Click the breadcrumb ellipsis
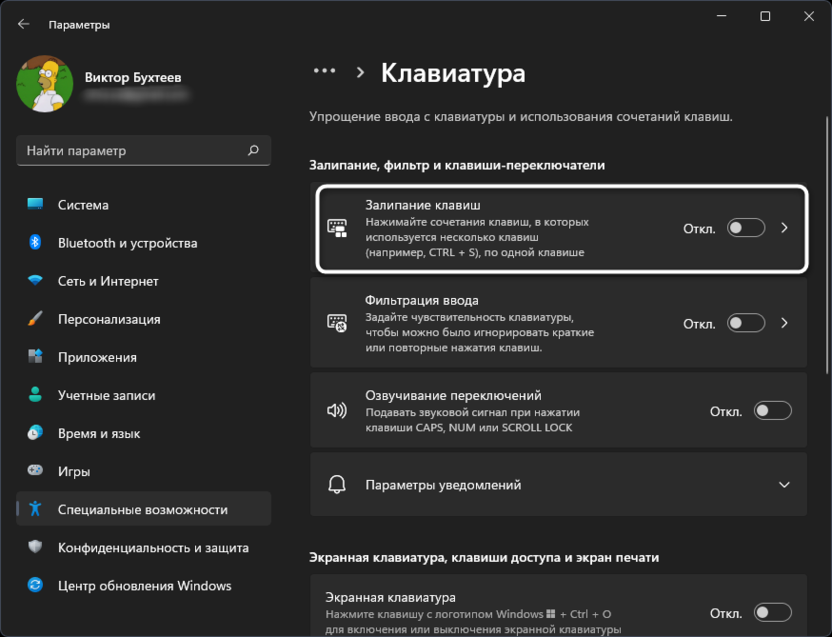 (x=324, y=71)
